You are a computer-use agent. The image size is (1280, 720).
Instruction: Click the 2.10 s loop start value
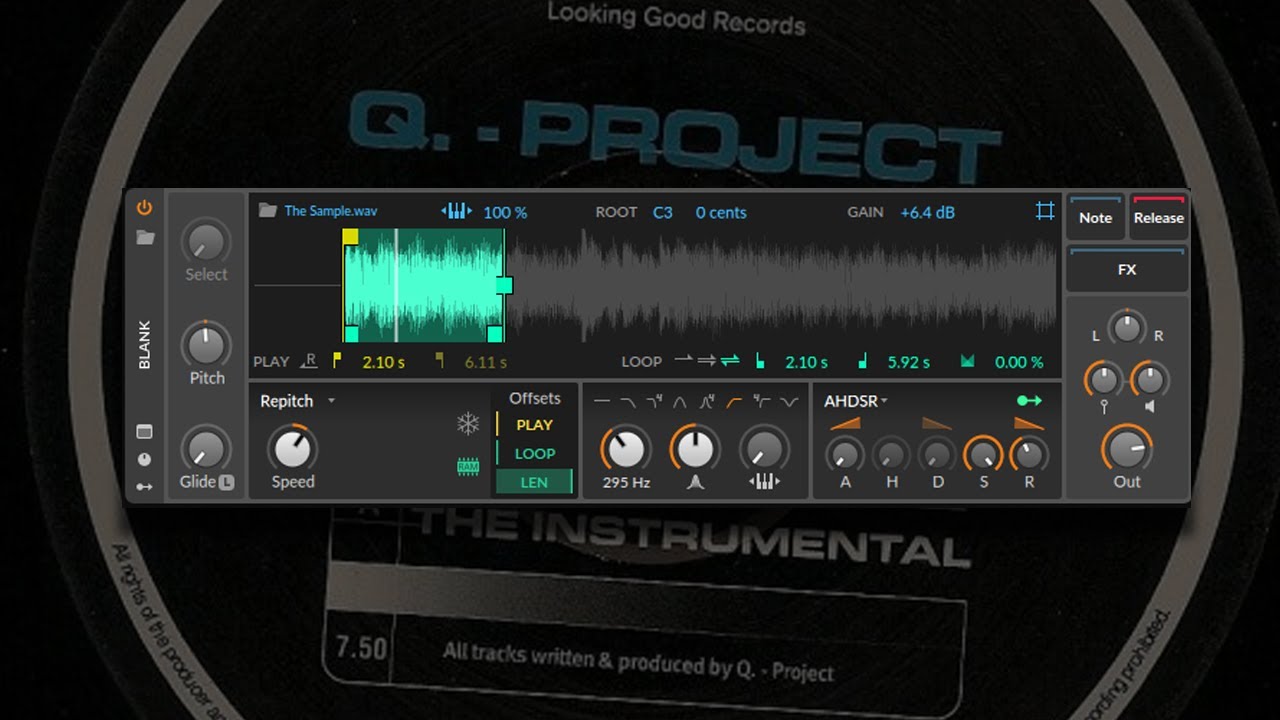click(x=806, y=362)
